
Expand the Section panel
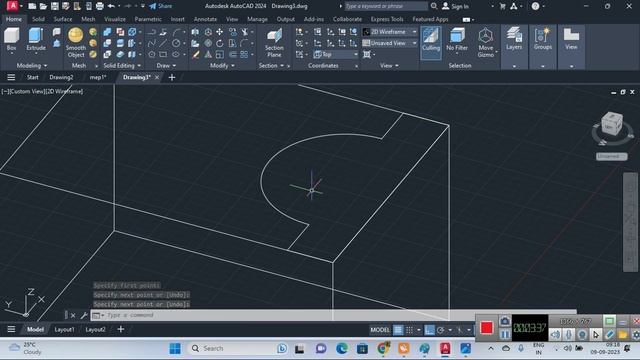pyautogui.click(x=271, y=65)
